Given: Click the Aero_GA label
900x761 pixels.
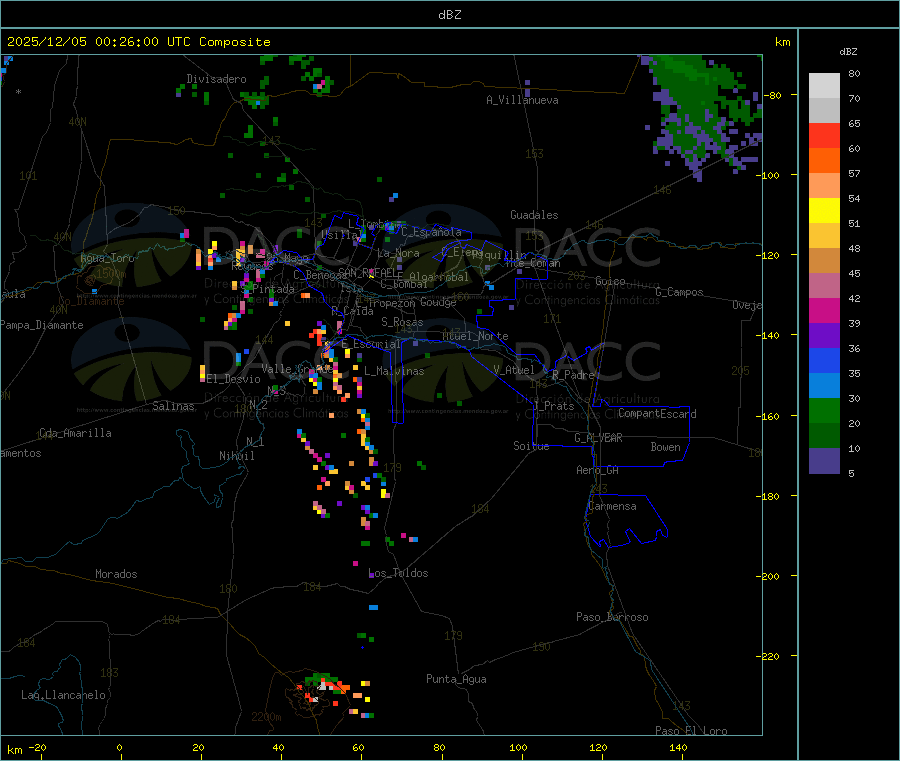Looking at the screenshot, I should tap(598, 470).
